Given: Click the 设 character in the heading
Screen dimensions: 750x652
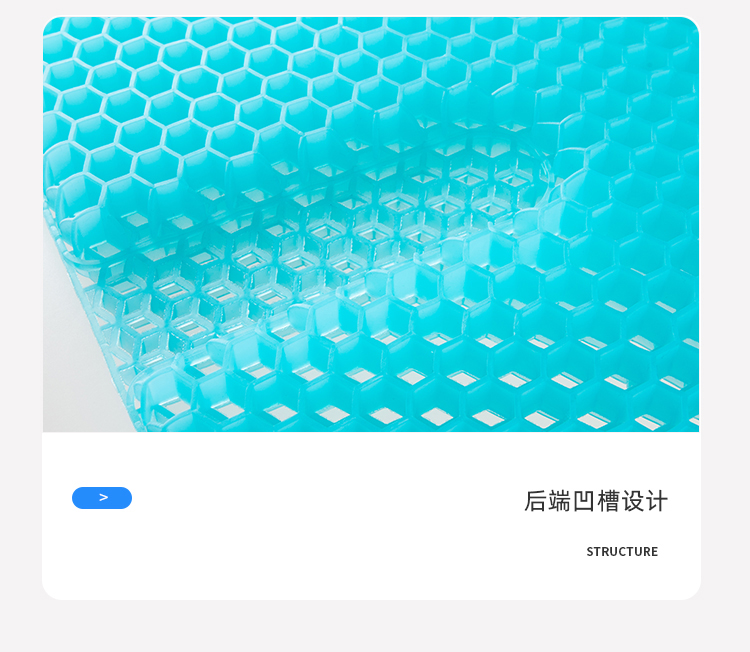Looking at the screenshot, I should click(632, 501).
